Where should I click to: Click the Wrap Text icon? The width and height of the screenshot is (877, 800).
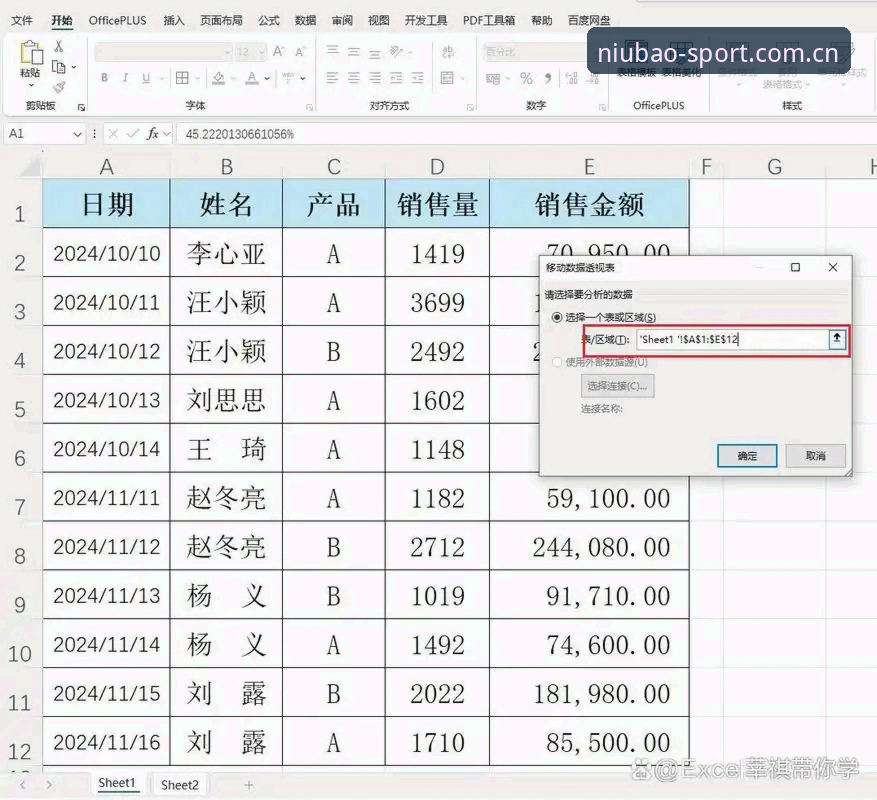pyautogui.click(x=448, y=52)
